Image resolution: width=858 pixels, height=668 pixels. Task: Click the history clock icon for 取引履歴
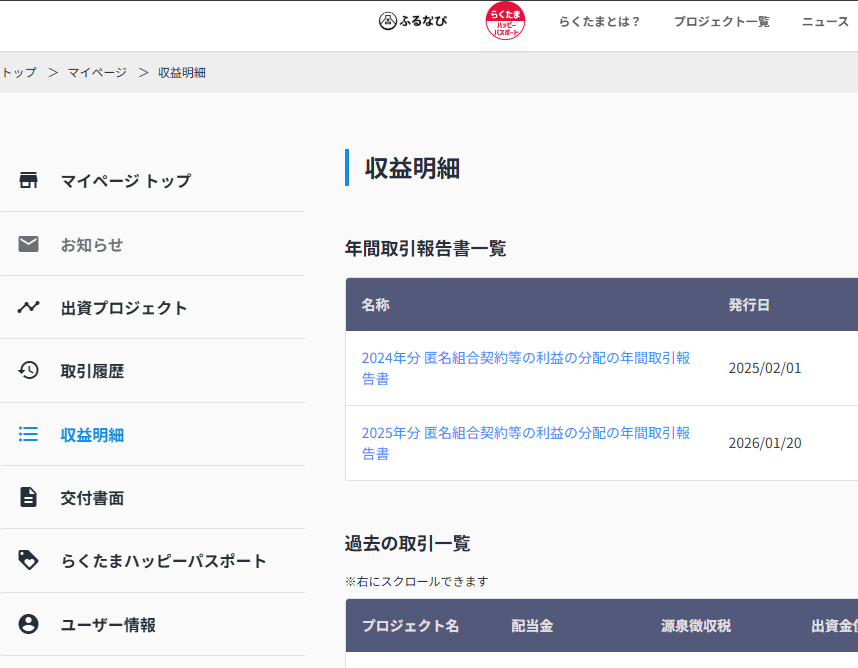[x=28, y=371]
